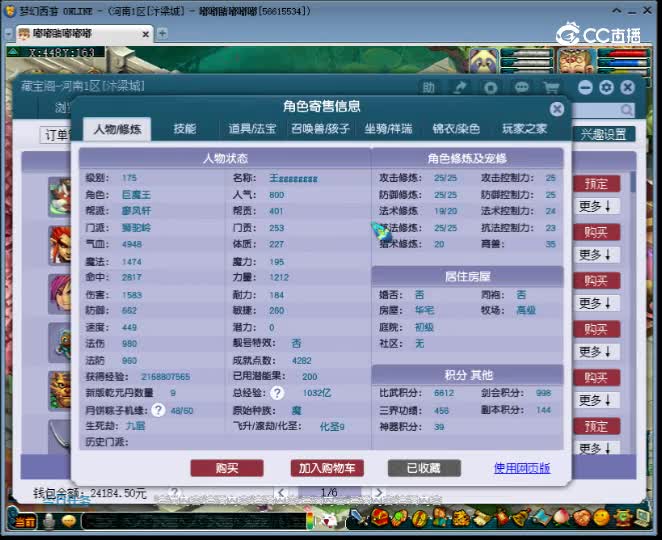Go to previous page arrow beside 1/6

pyautogui.click(x=282, y=492)
